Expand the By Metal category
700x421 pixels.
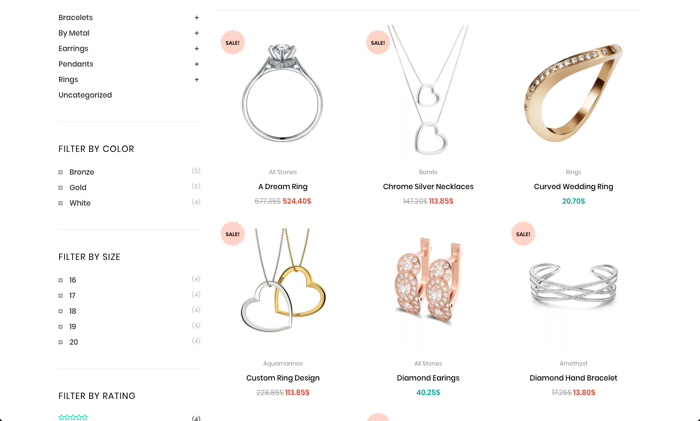(196, 33)
